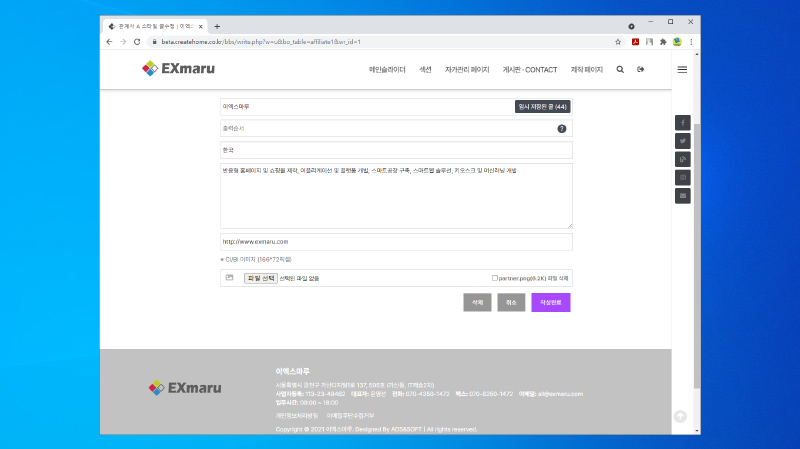Open the Adobe Acrobat extension icon
Viewport: 800px width, 449px height.
(635, 42)
